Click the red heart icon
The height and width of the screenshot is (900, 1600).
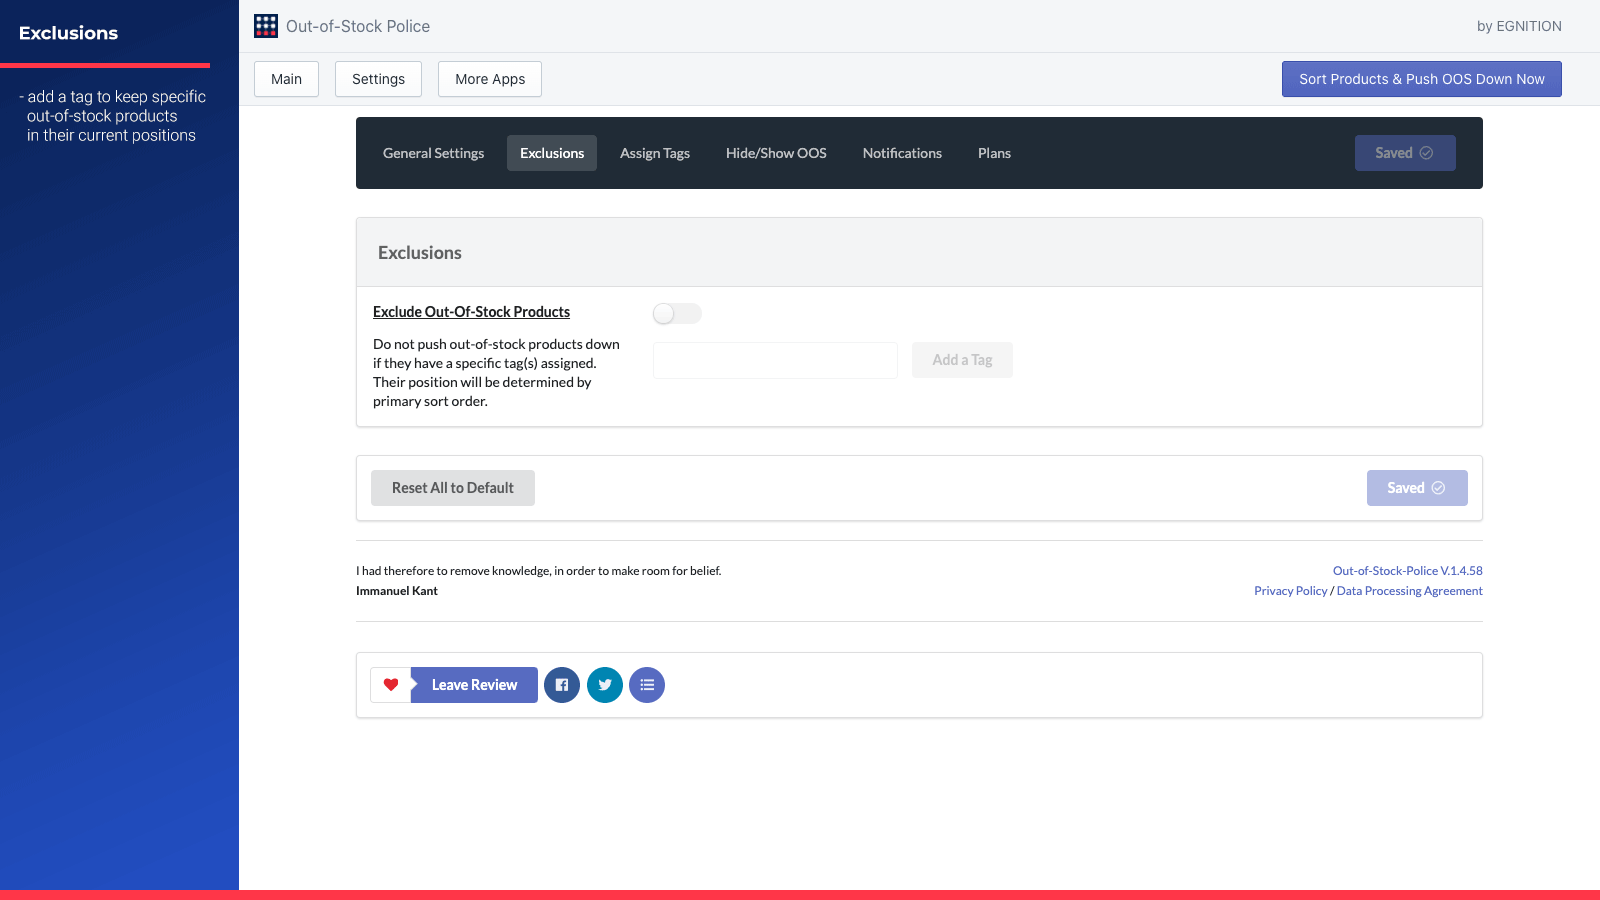pyautogui.click(x=391, y=685)
